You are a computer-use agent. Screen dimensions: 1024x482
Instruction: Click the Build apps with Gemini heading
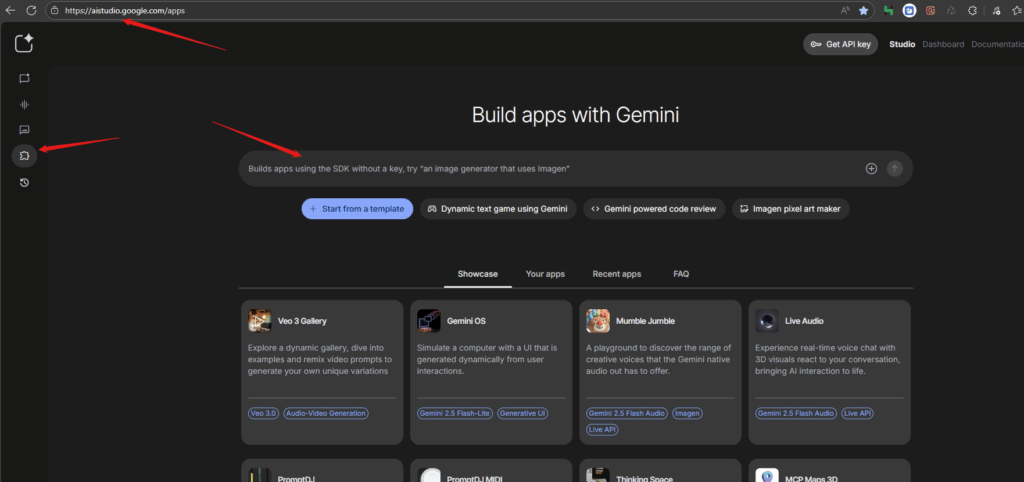(x=575, y=116)
